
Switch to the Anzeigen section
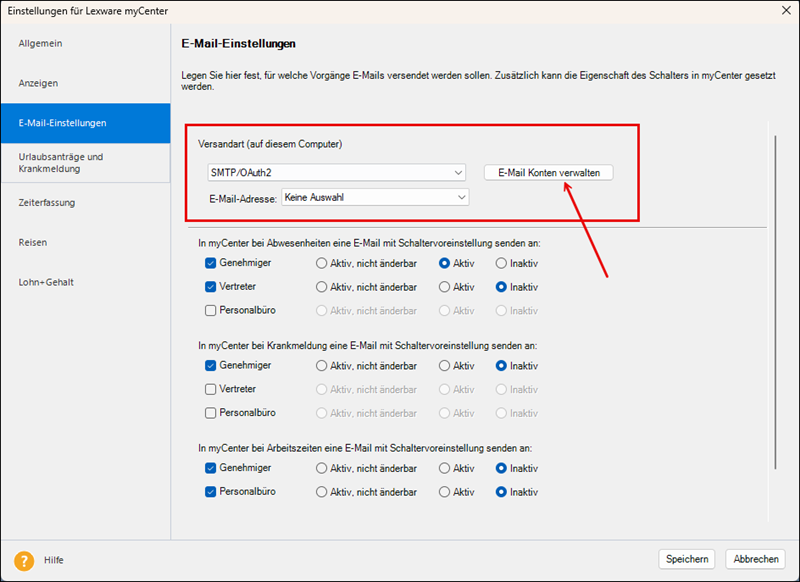pos(86,83)
